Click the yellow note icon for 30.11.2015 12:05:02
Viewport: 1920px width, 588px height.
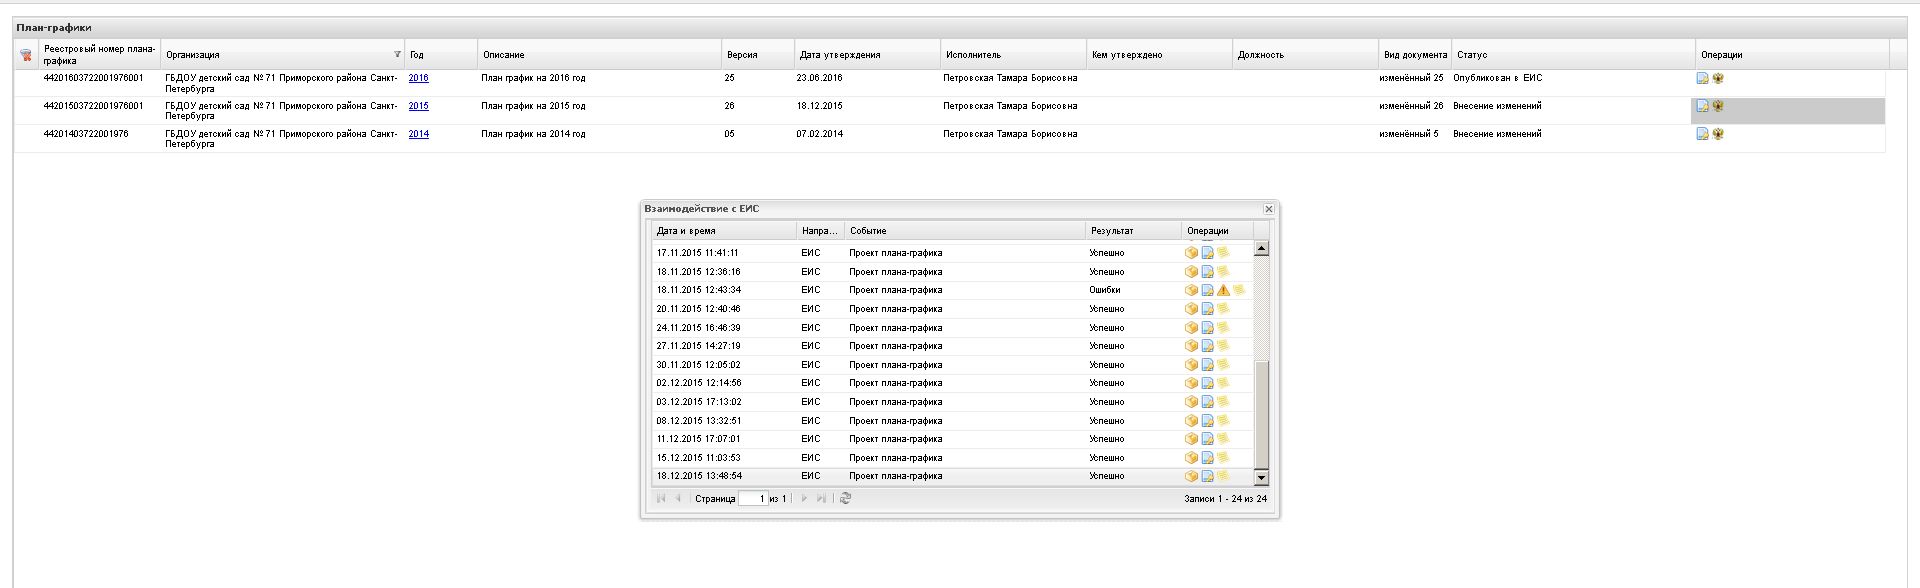click(x=1223, y=365)
